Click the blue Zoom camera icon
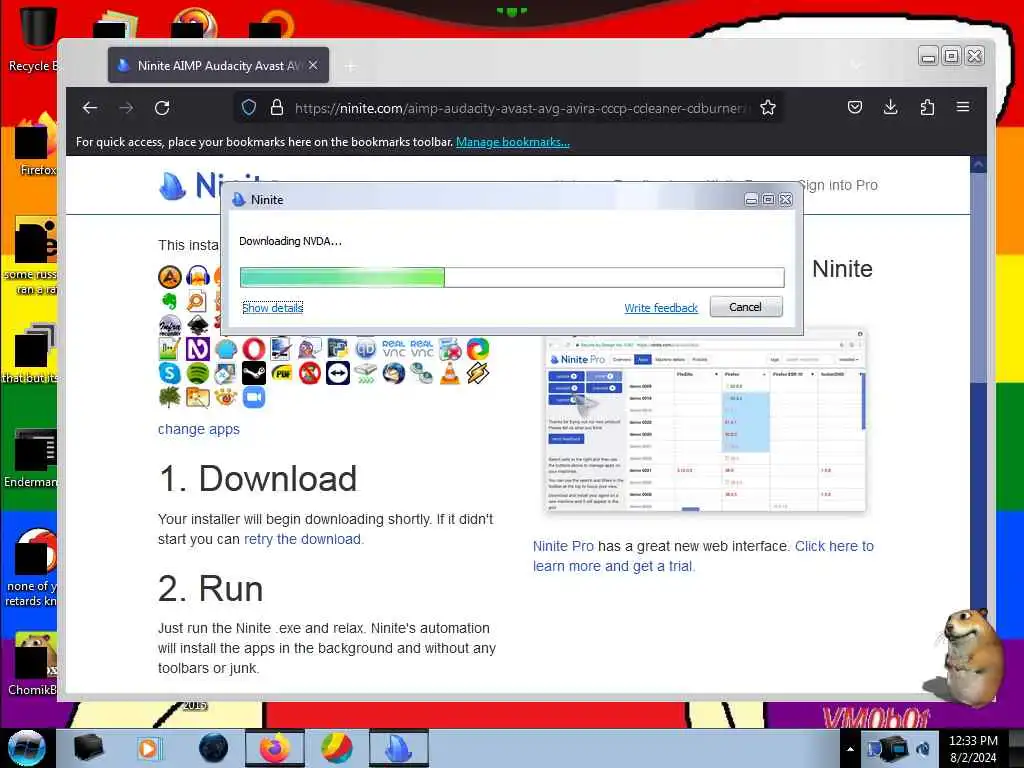This screenshot has height=768, width=1024. click(253, 397)
